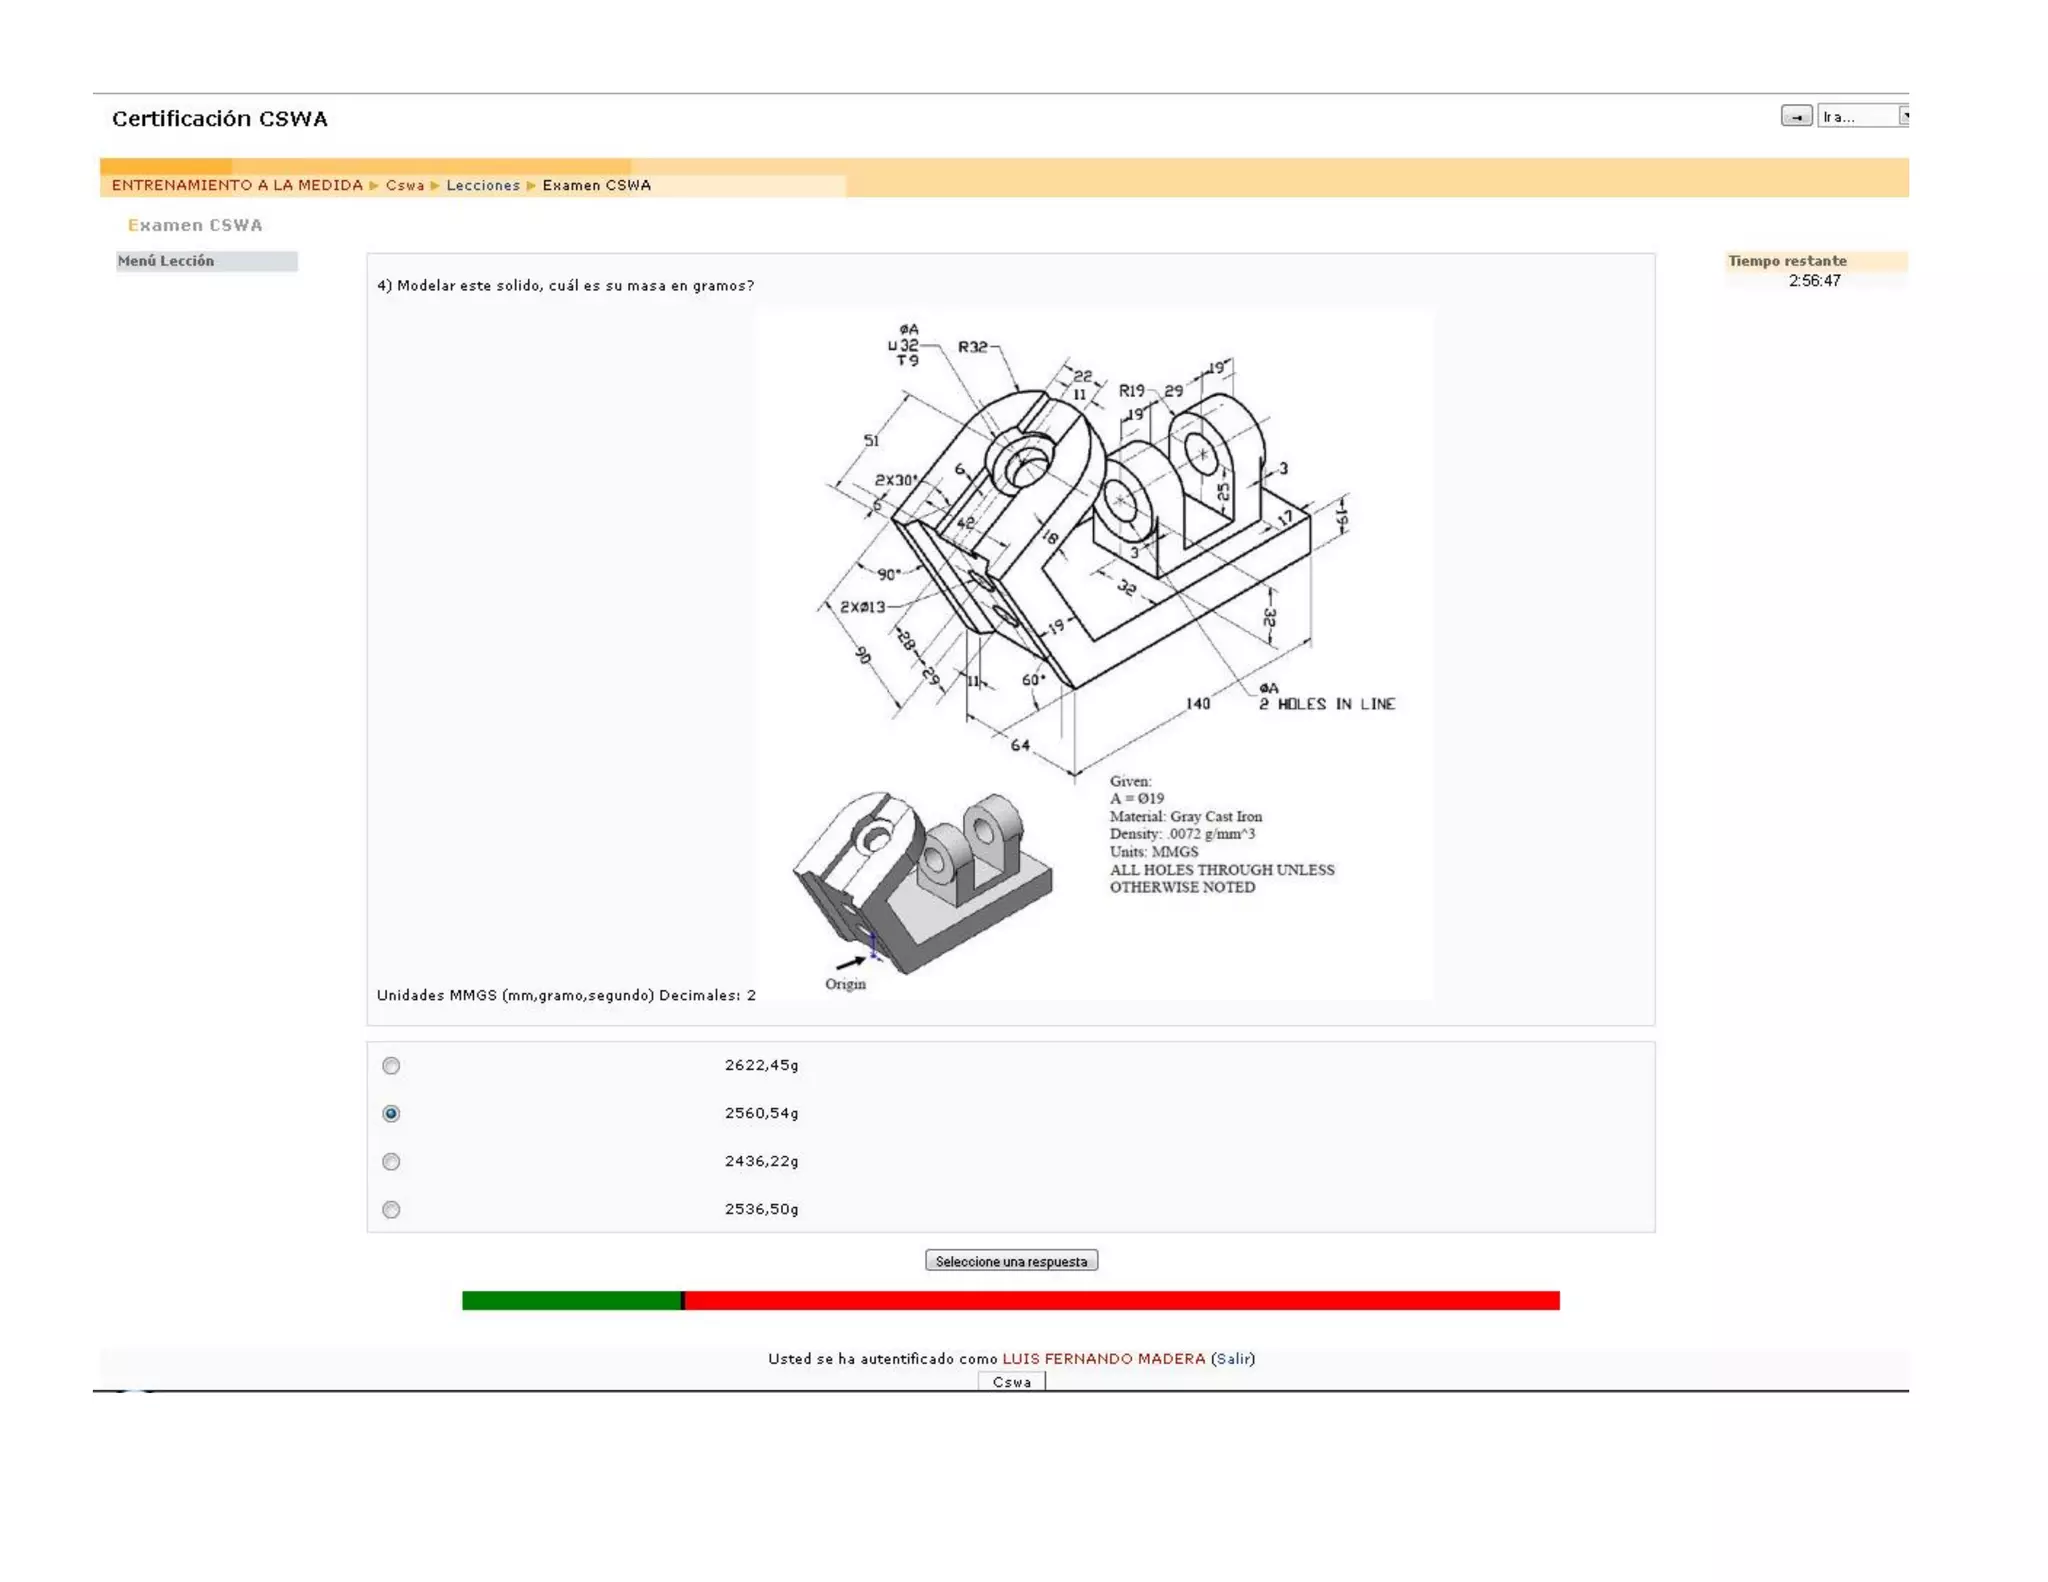Click the lesson progress bar red section
Image resolution: width=2048 pixels, height=1582 pixels.
1122,1301
